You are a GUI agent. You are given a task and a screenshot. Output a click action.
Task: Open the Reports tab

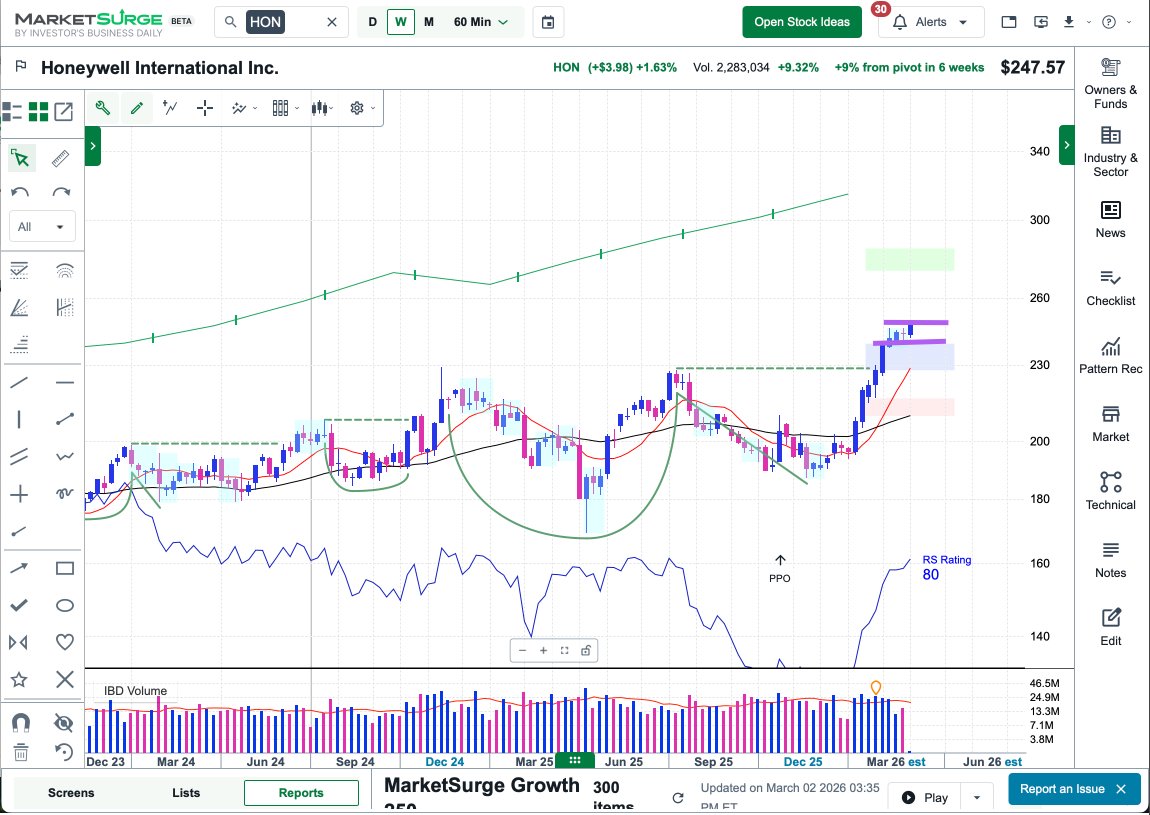[x=301, y=791]
